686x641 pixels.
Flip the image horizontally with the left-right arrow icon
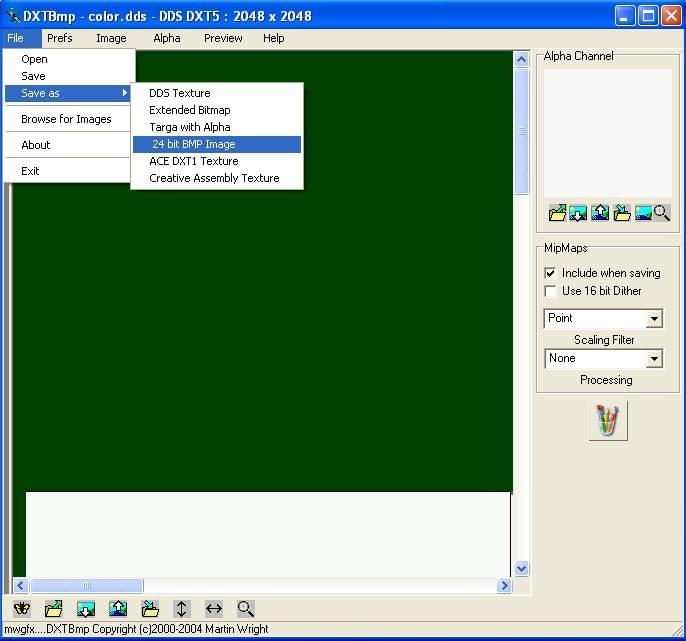click(214, 609)
